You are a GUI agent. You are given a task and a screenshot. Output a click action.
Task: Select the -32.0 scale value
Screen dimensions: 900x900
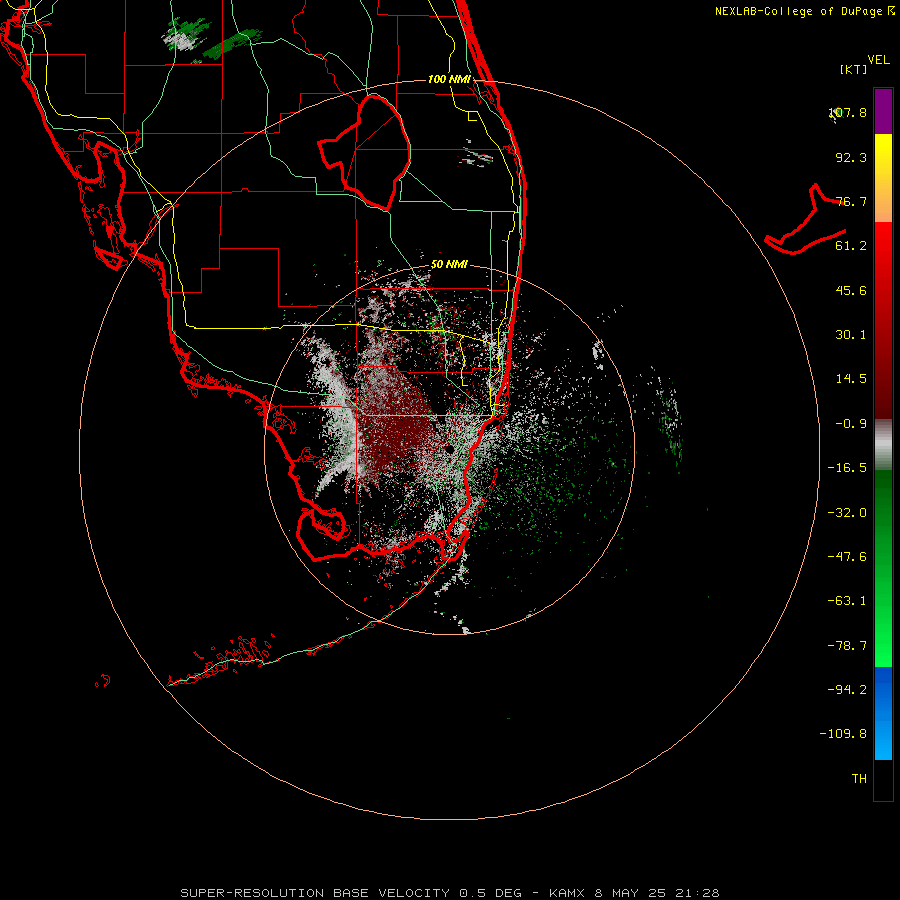[847, 513]
